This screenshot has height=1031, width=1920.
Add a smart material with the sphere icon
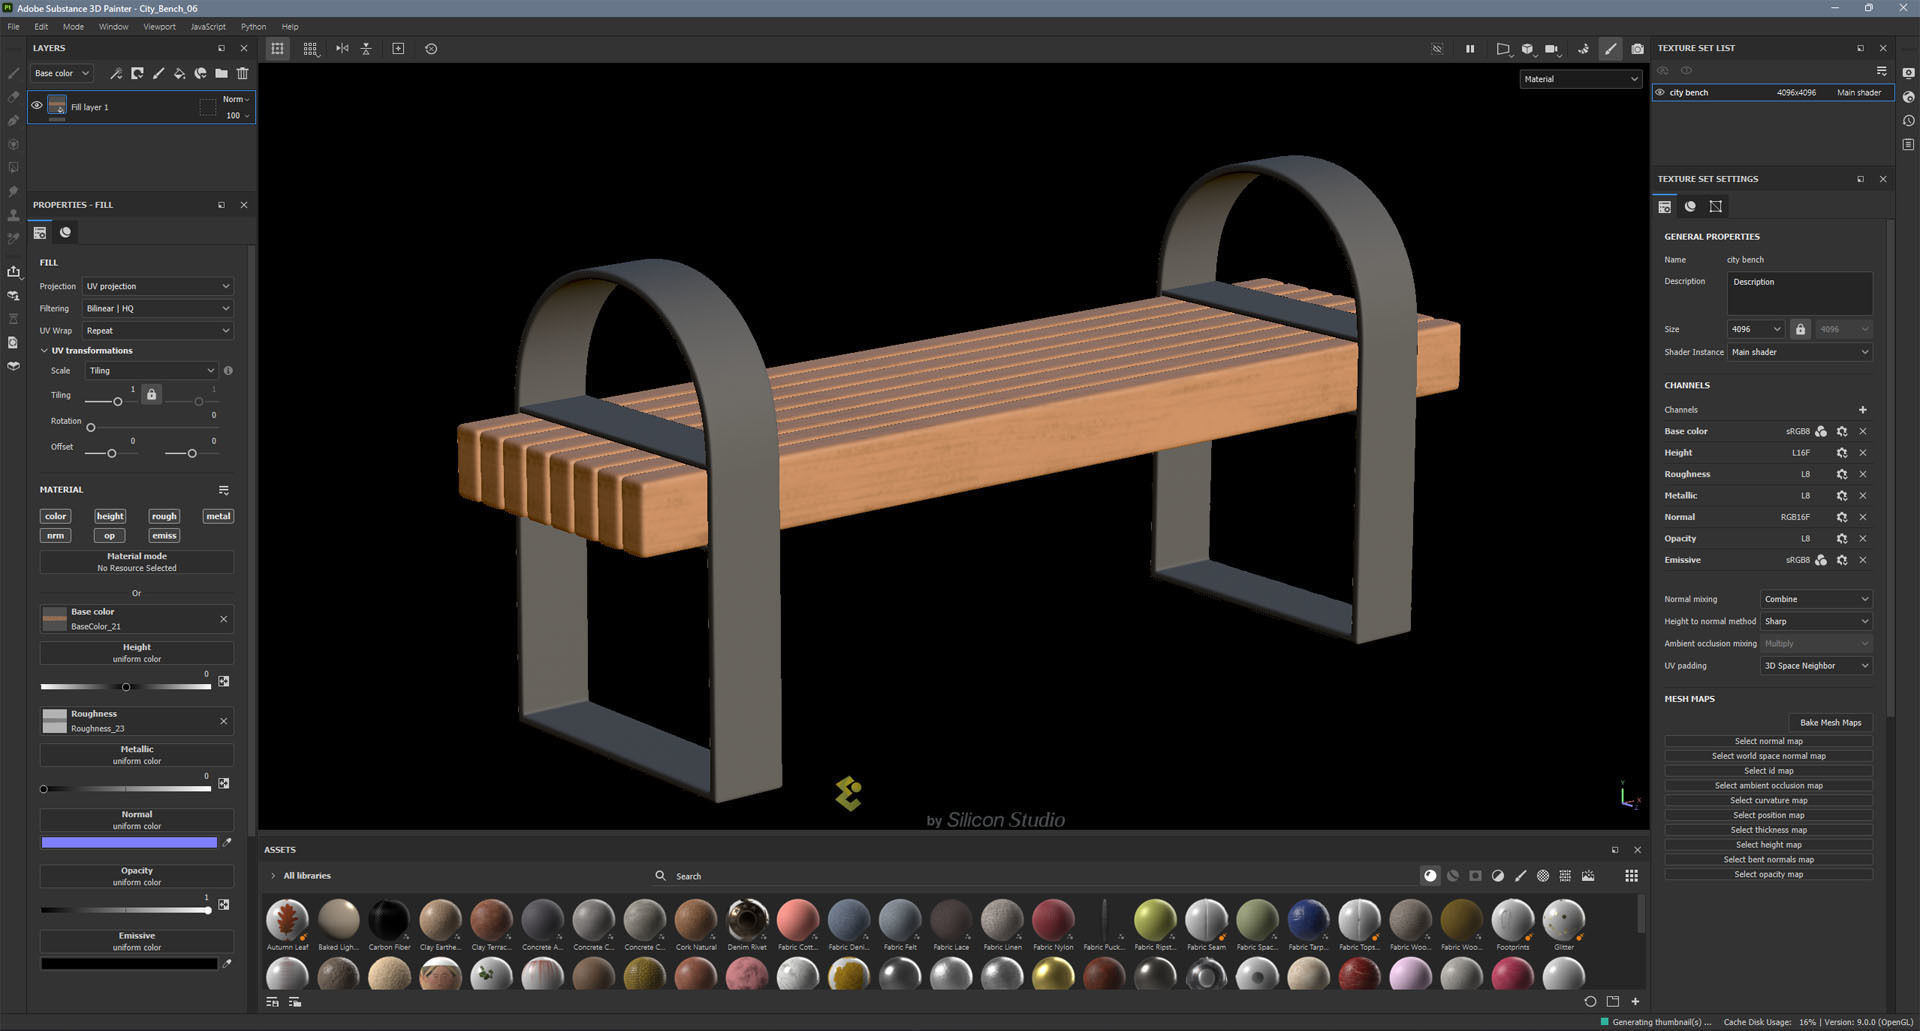pos(200,73)
